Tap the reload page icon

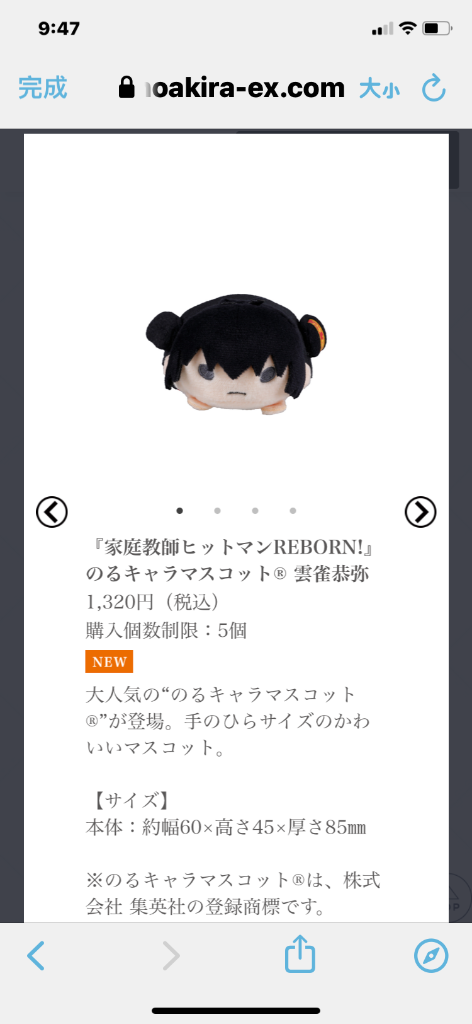[x=433, y=88]
